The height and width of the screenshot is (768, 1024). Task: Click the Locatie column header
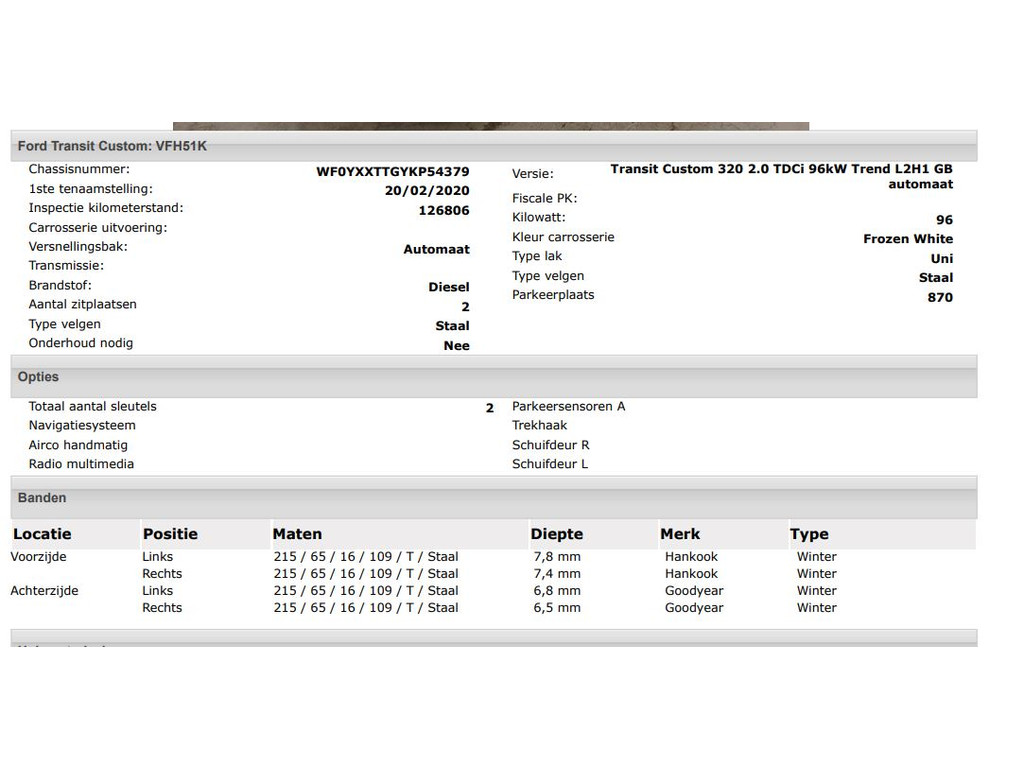42,534
